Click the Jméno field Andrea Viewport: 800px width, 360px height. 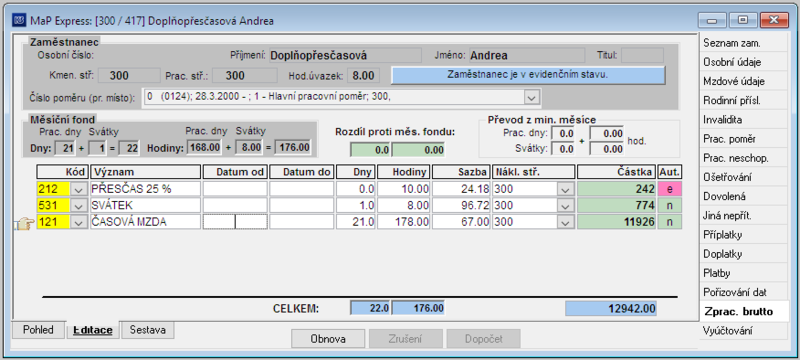click(x=527, y=56)
